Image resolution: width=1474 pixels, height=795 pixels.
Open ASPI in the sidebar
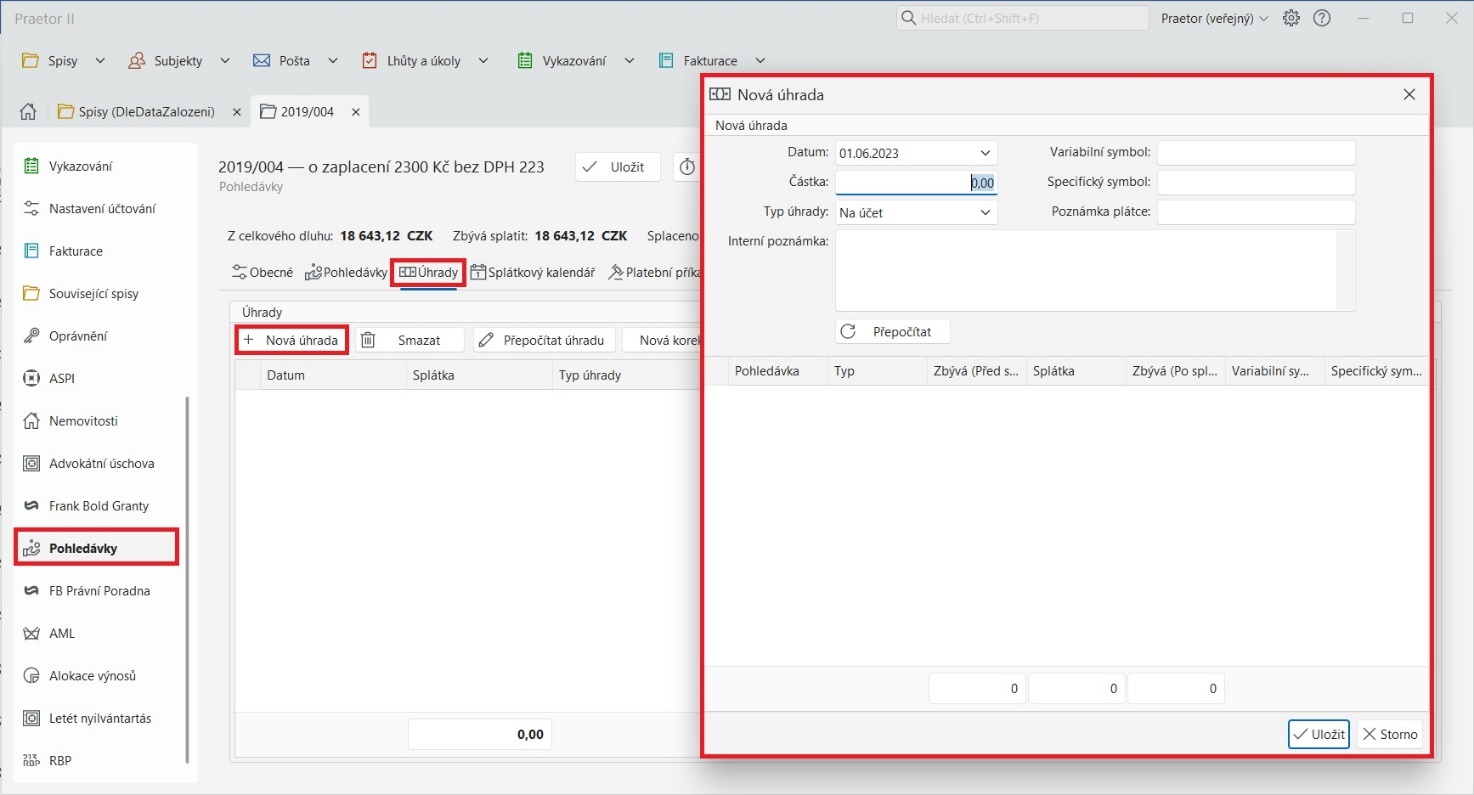coord(62,379)
